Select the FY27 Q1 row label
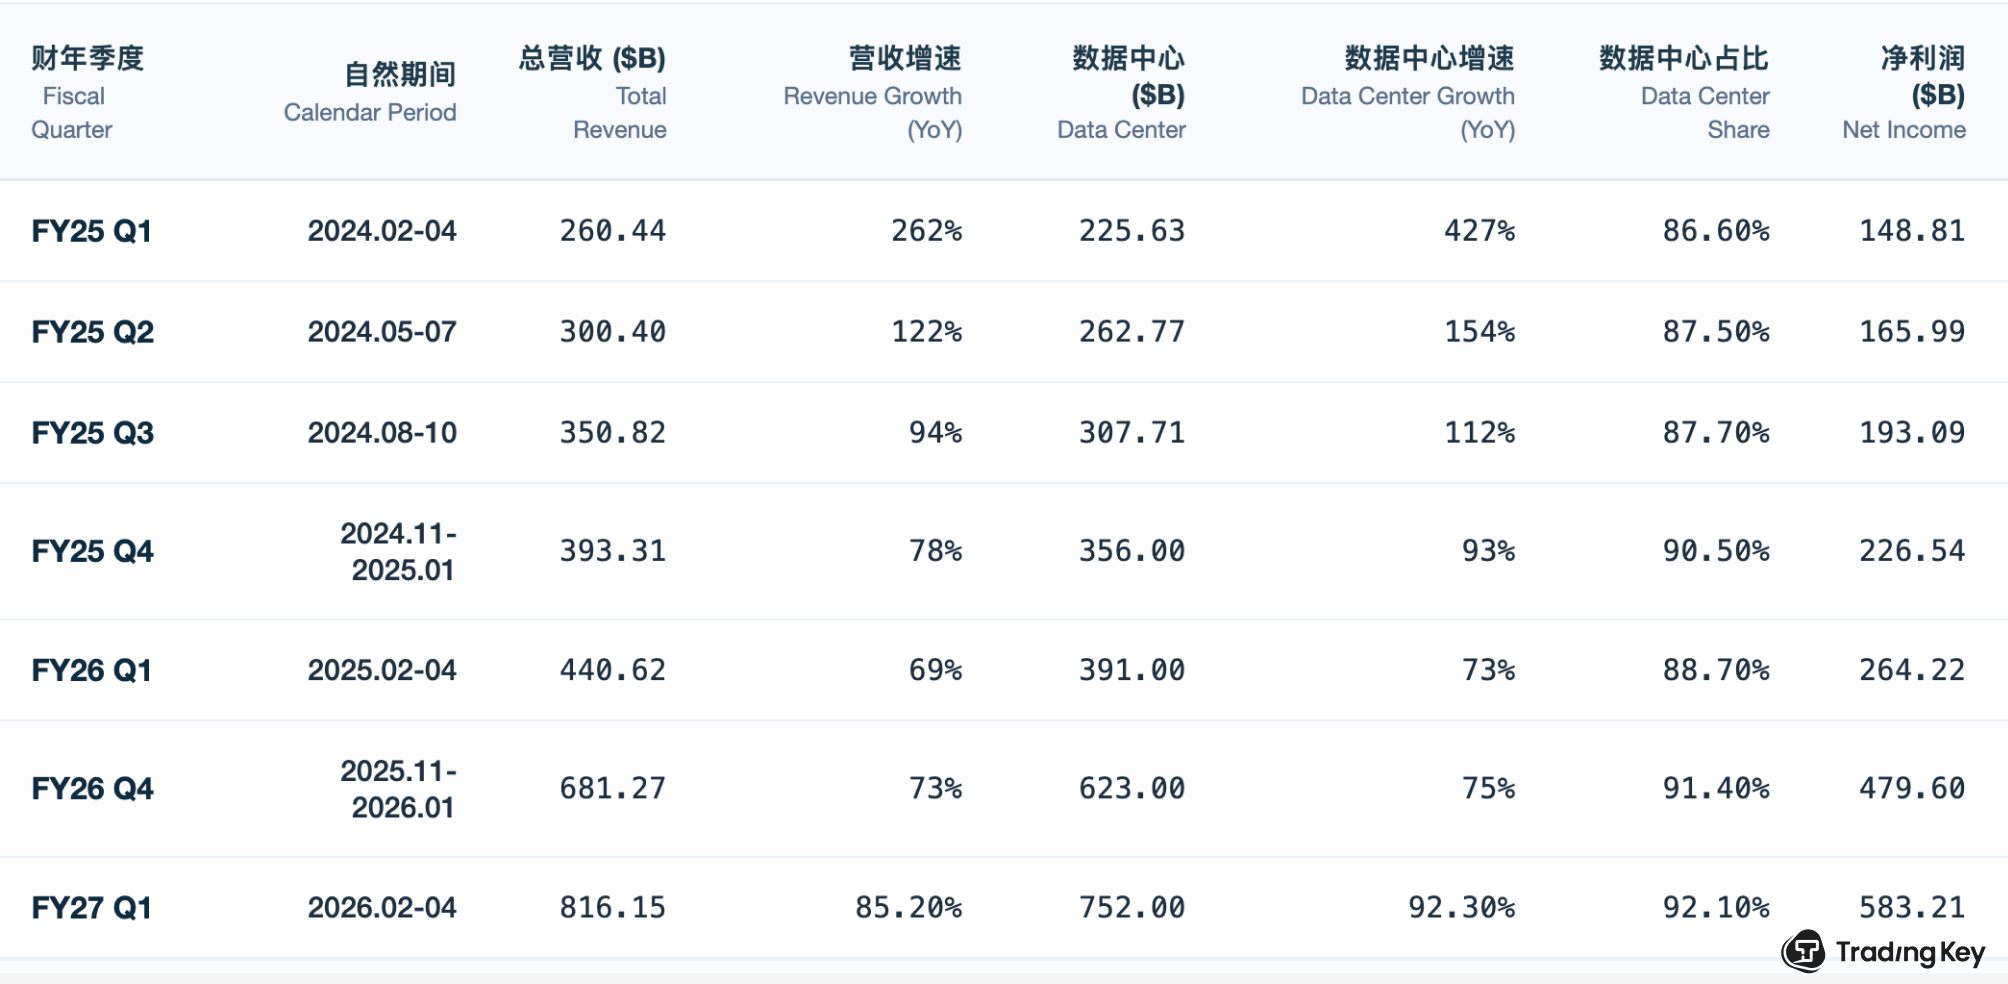This screenshot has width=2008, height=984. click(x=91, y=908)
